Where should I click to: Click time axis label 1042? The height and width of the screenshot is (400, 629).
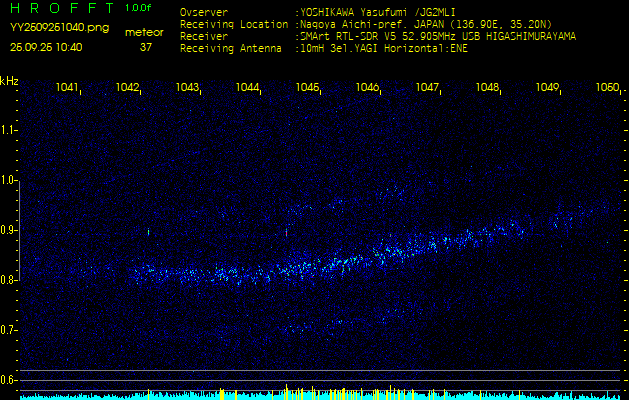(127, 87)
